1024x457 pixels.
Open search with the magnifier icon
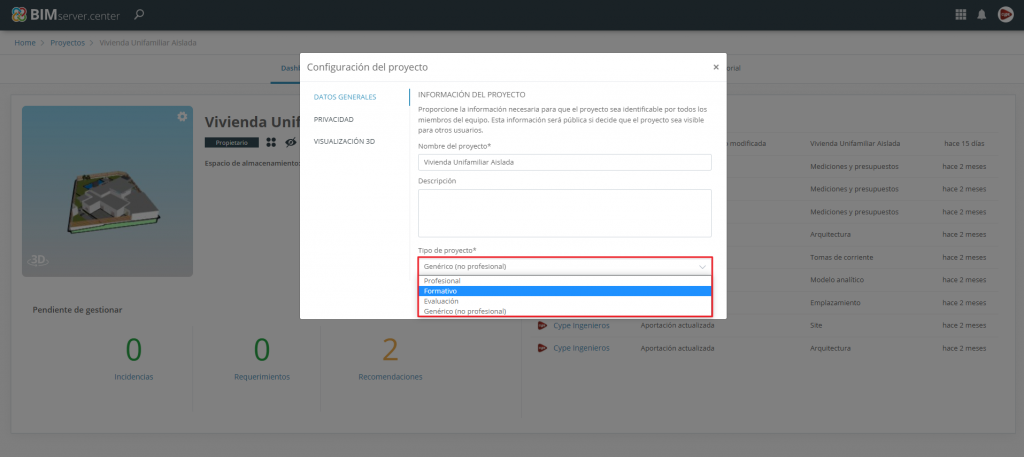(139, 14)
